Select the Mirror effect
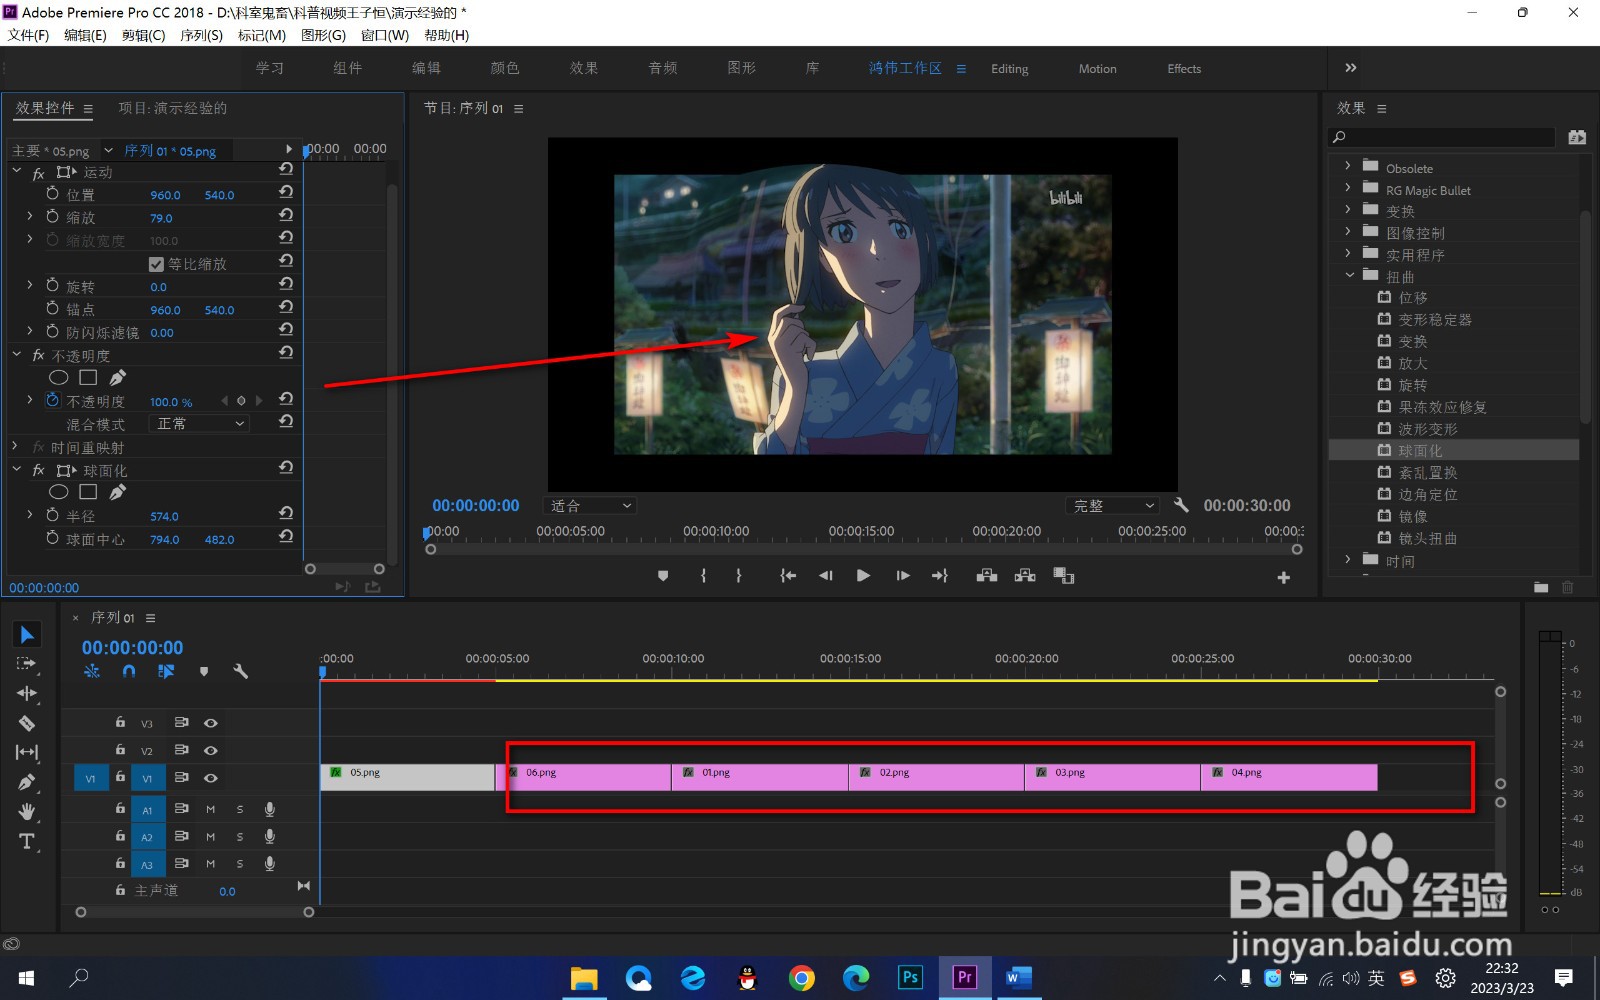 click(x=1413, y=516)
